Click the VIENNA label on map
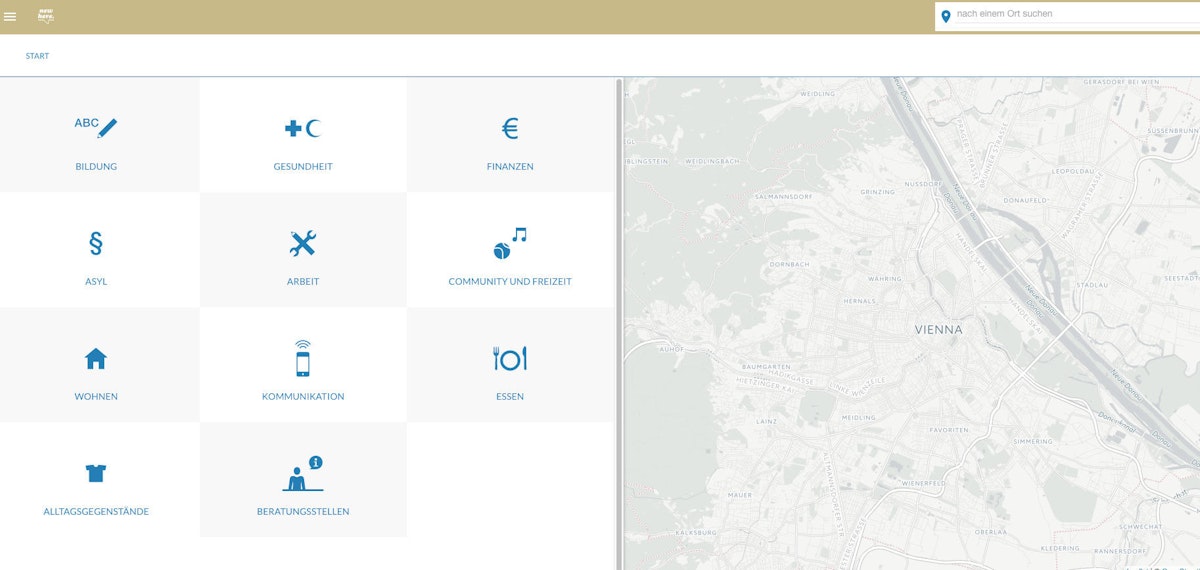Image resolution: width=1200 pixels, height=570 pixels. (x=938, y=329)
